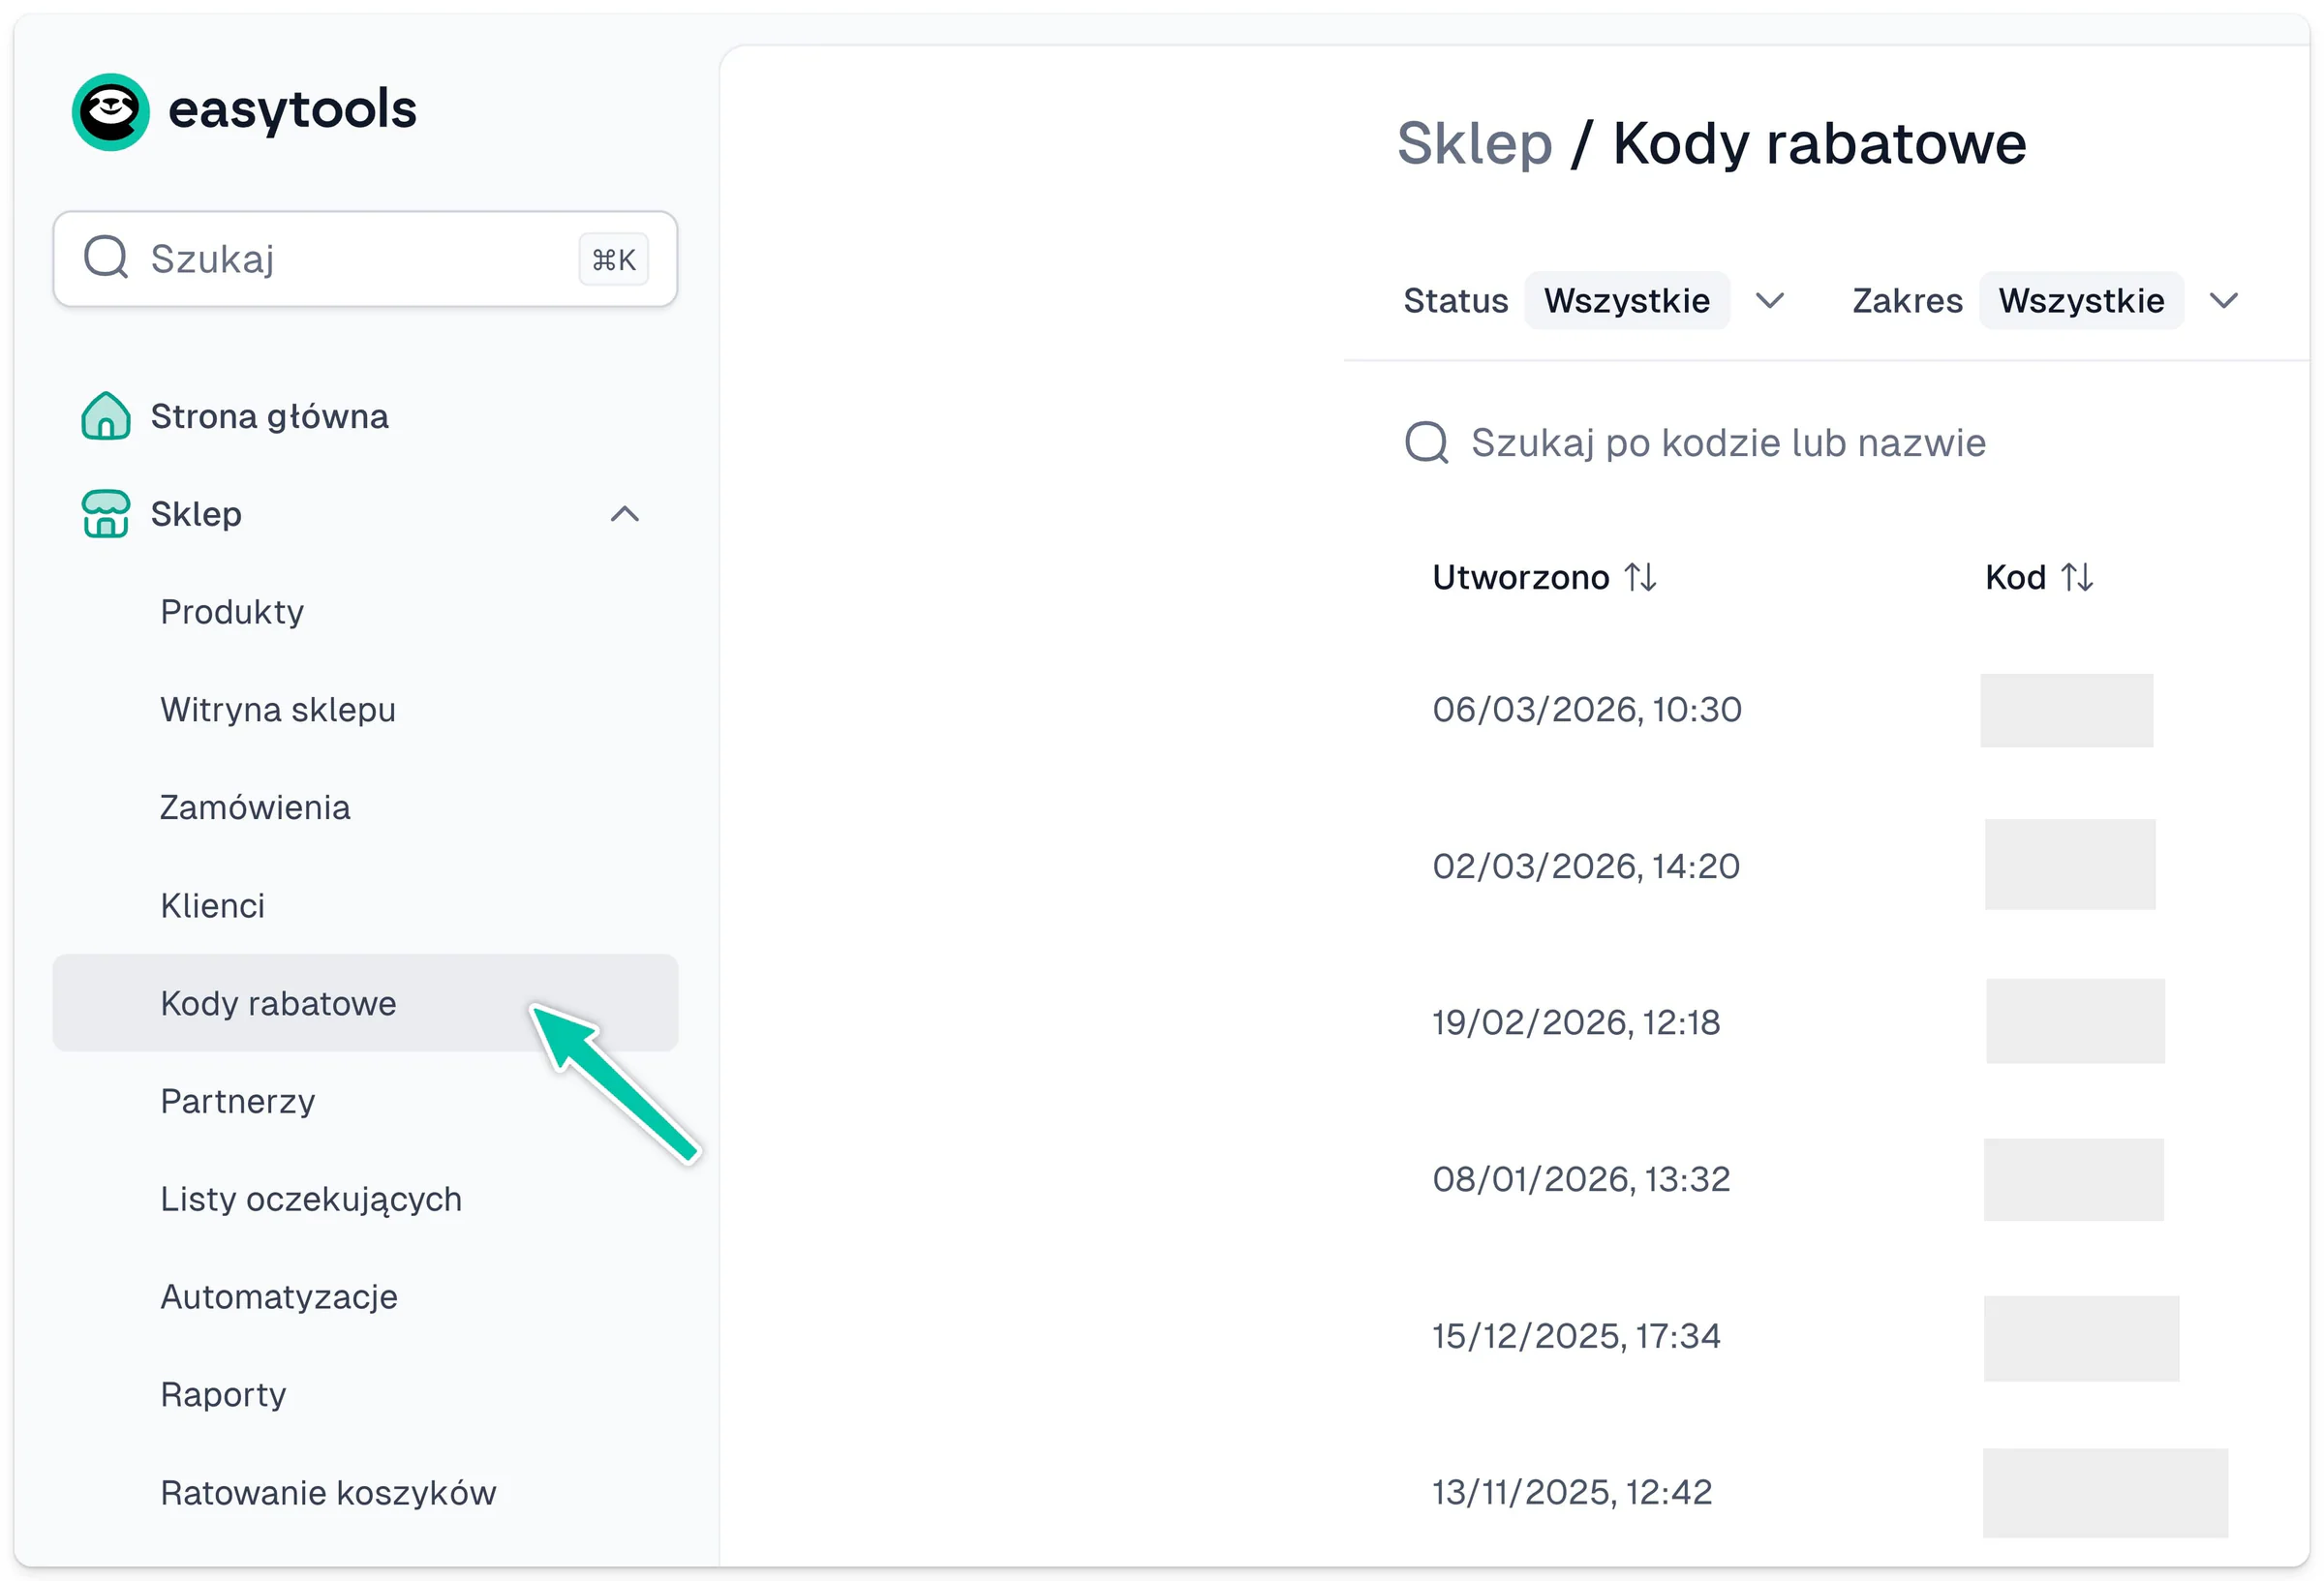Sort by Kod using its arrows icon

(x=2077, y=577)
